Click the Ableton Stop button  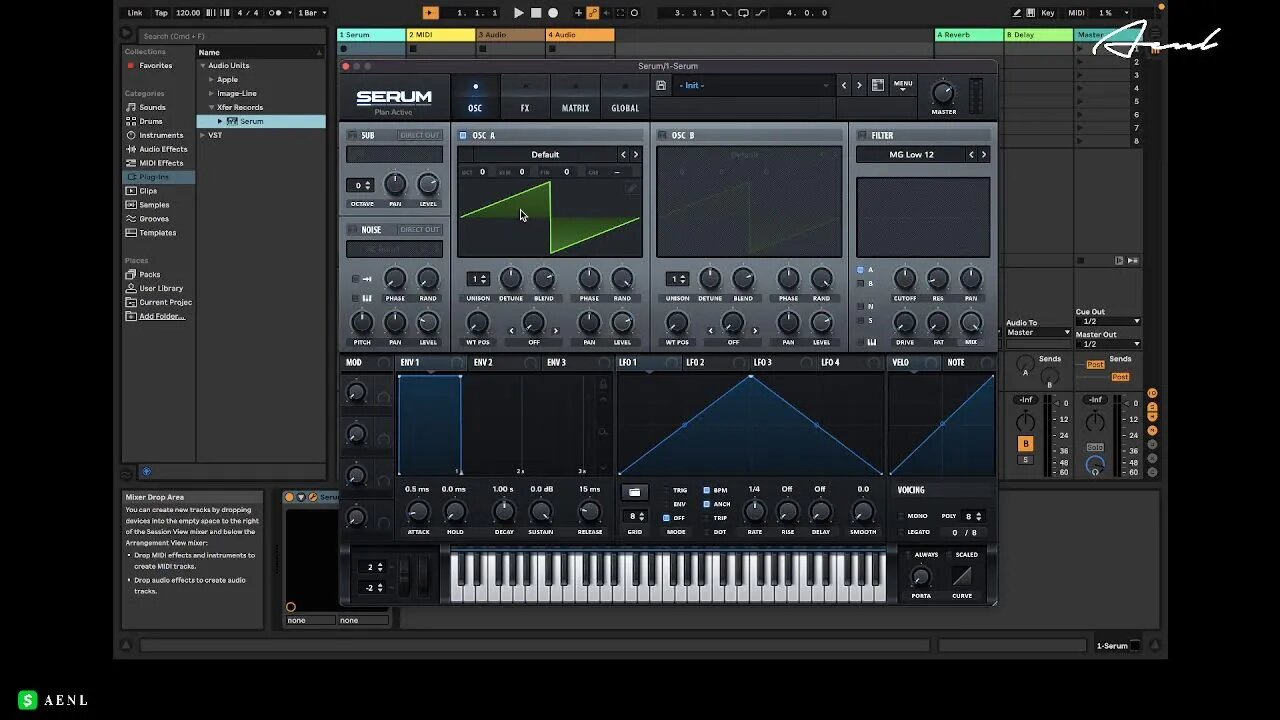(535, 13)
